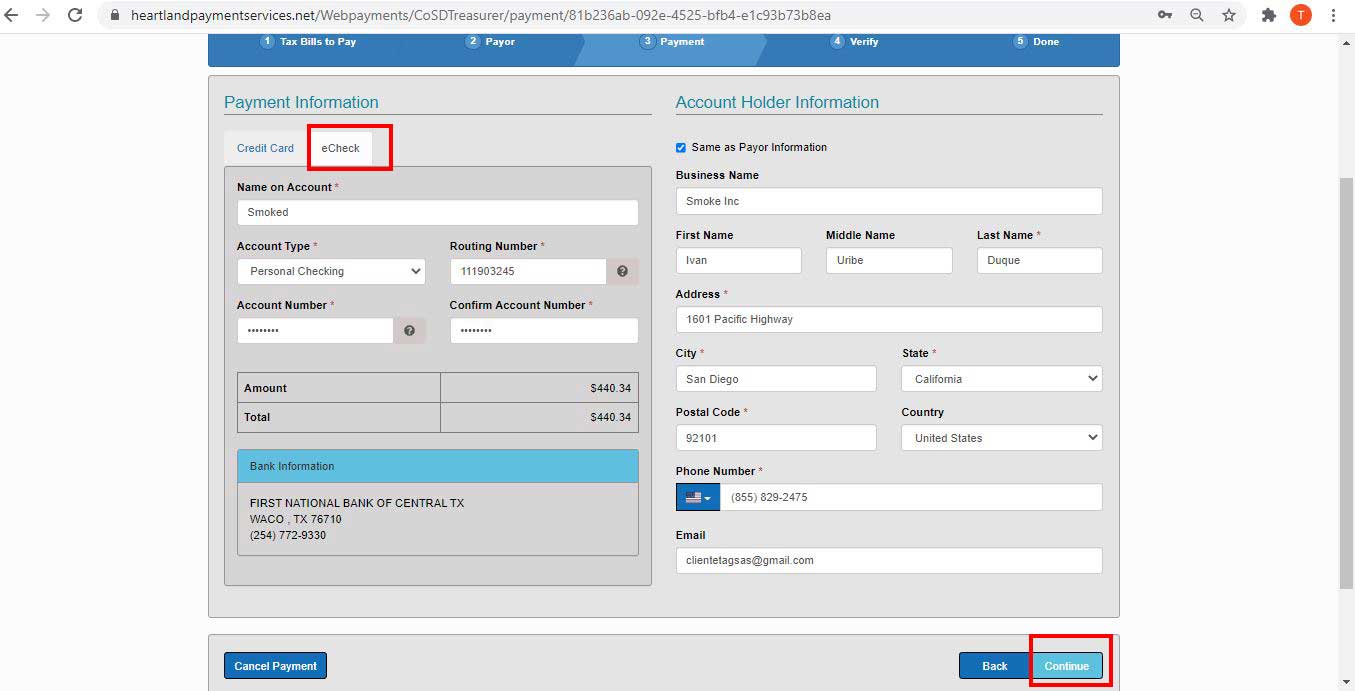Click the zoom magnifier icon in address bar
The height and width of the screenshot is (691, 1355).
point(1197,15)
